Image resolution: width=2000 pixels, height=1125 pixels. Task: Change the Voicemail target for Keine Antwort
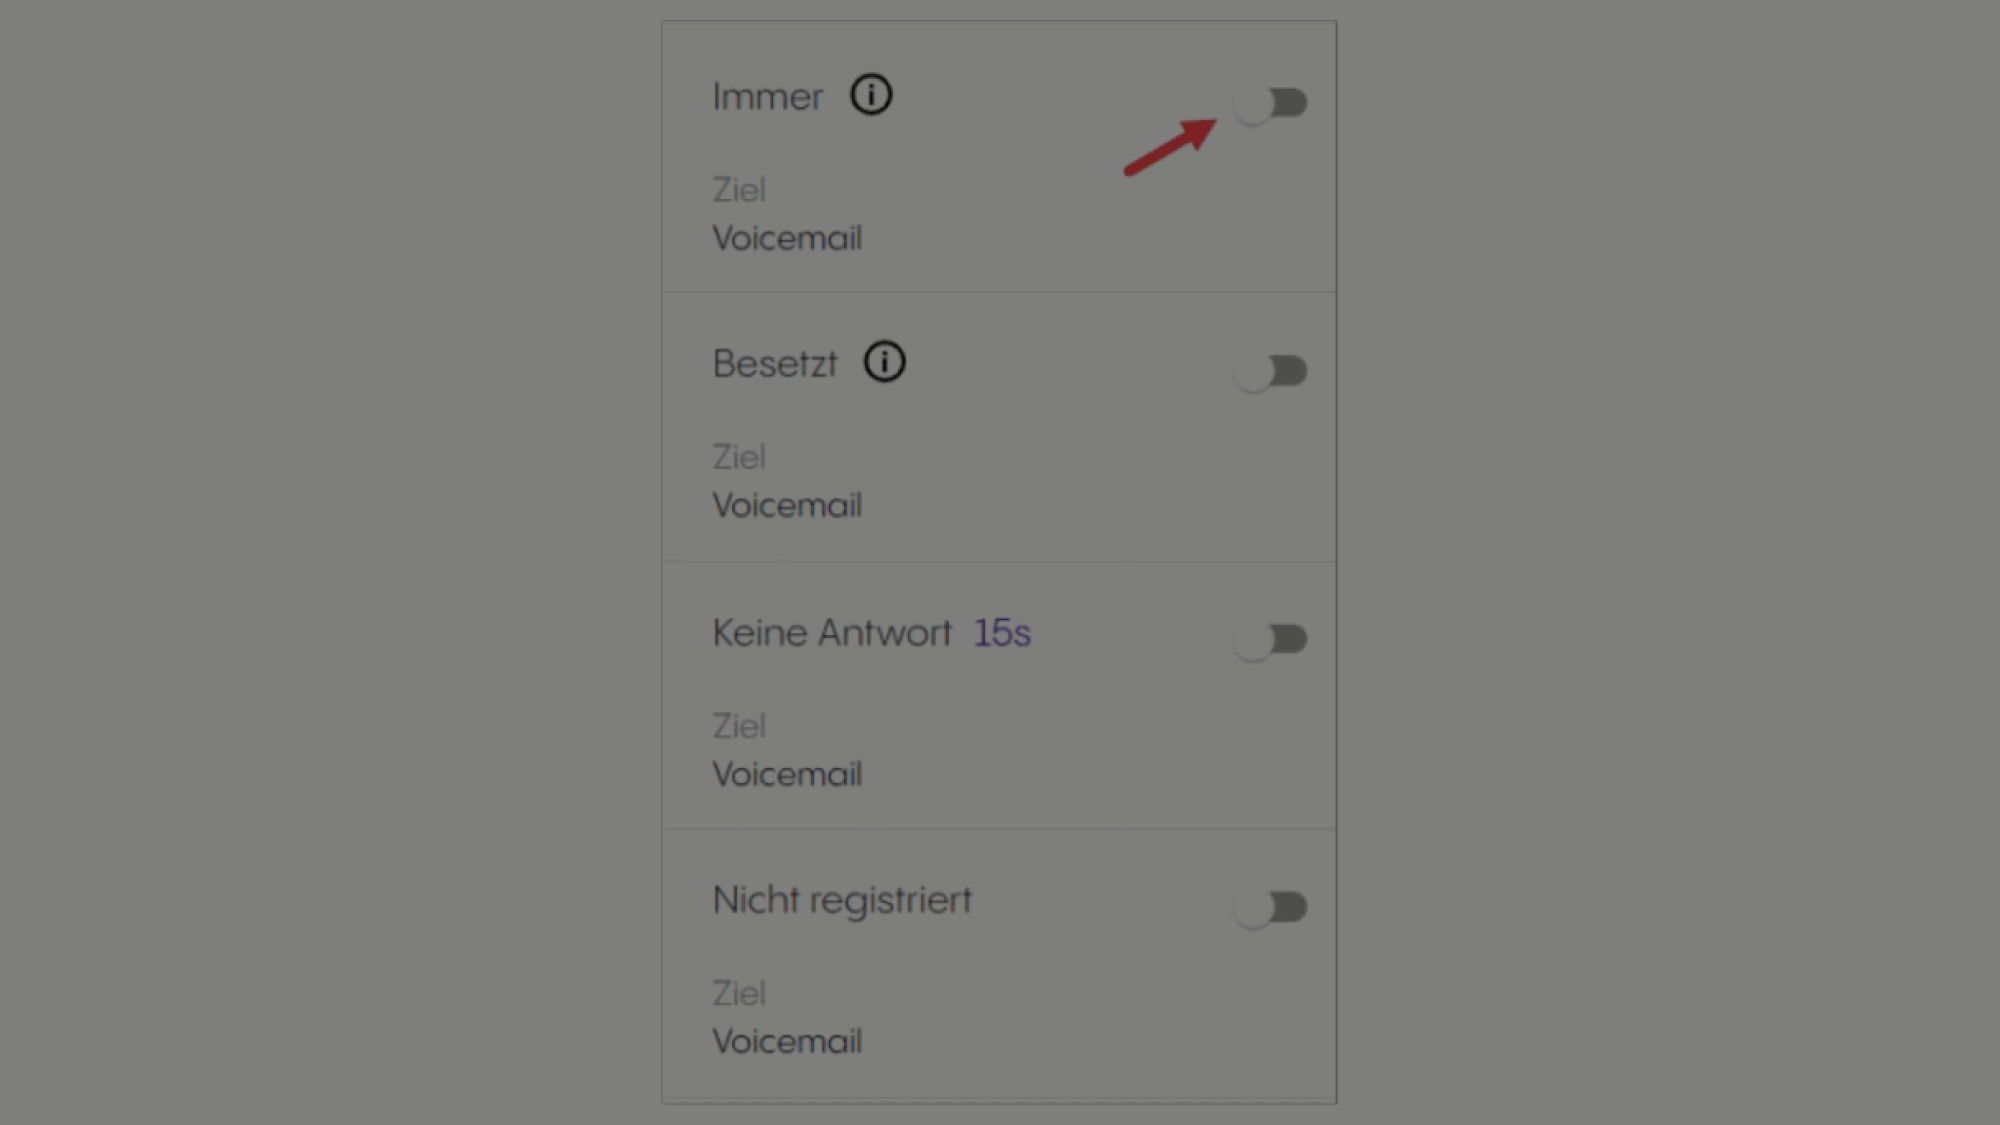coord(787,774)
